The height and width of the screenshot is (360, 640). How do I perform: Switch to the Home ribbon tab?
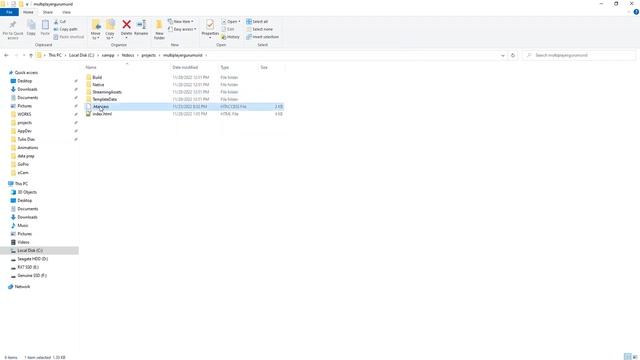28,12
